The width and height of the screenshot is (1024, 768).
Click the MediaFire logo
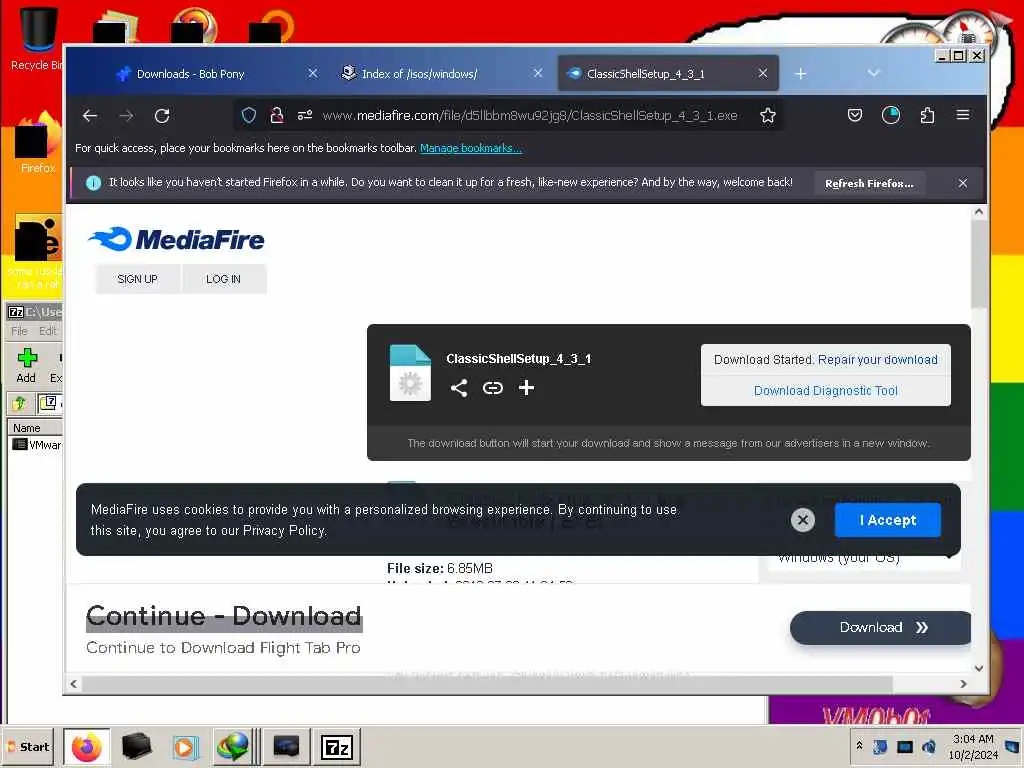pyautogui.click(x=176, y=240)
